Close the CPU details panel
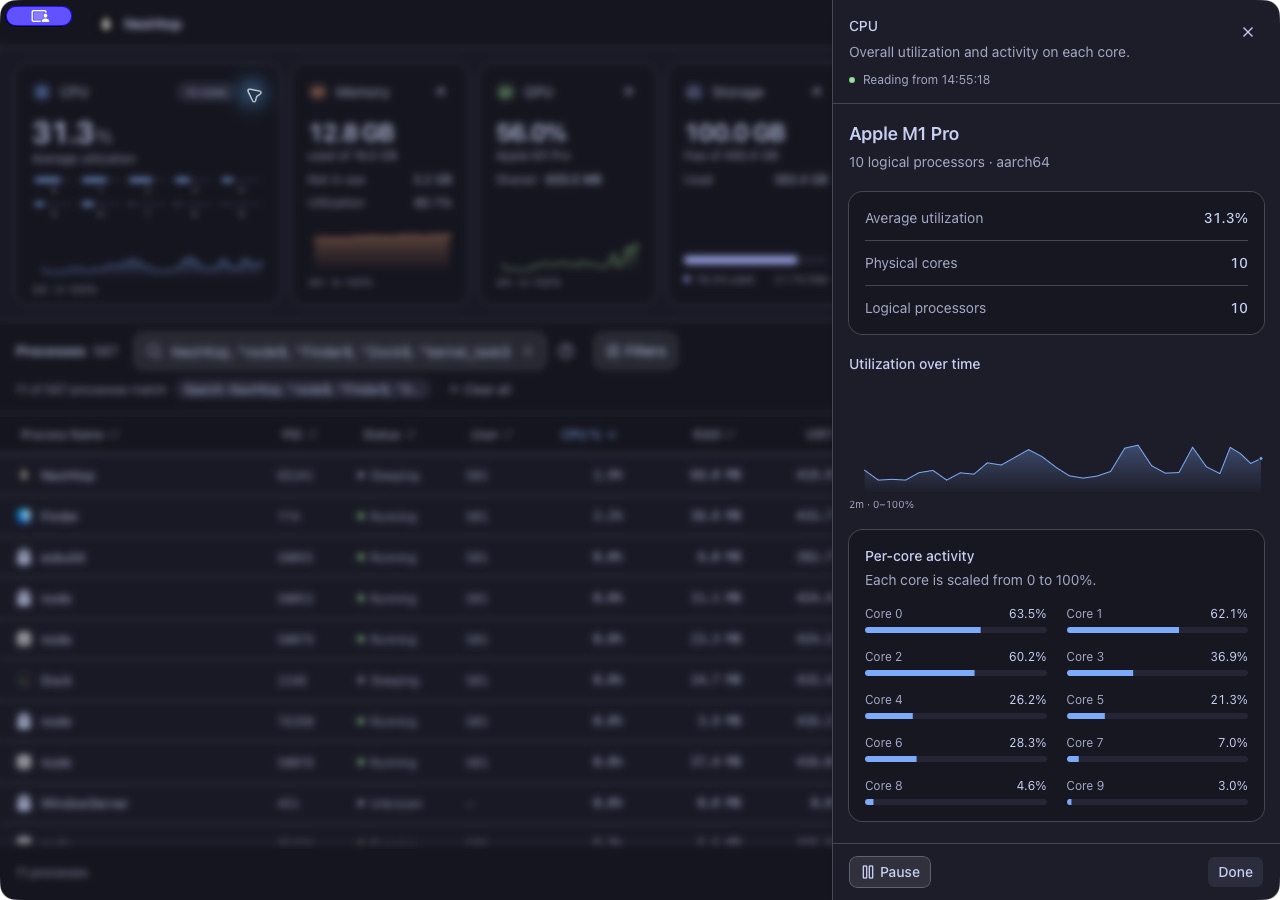The height and width of the screenshot is (900, 1280). click(1248, 32)
